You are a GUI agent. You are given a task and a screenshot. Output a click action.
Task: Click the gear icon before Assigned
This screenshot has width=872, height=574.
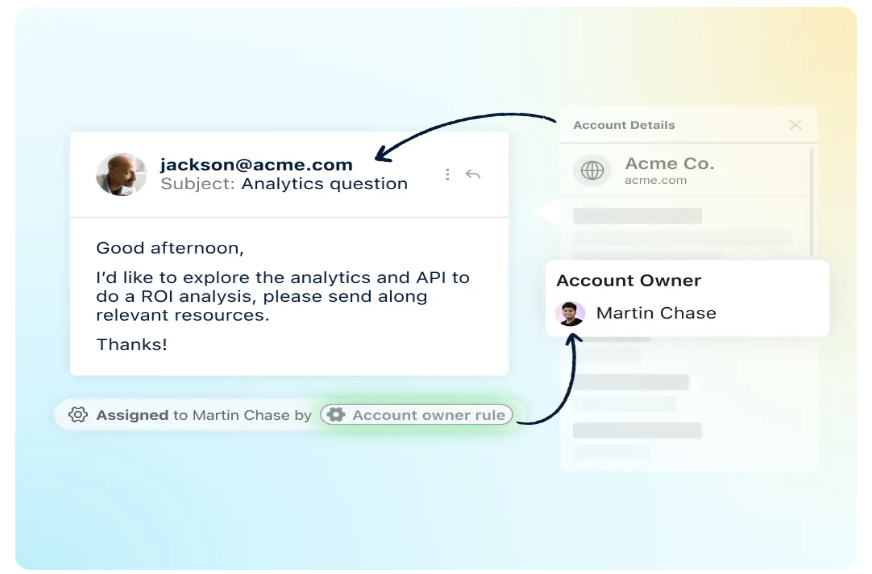pyautogui.click(x=78, y=414)
